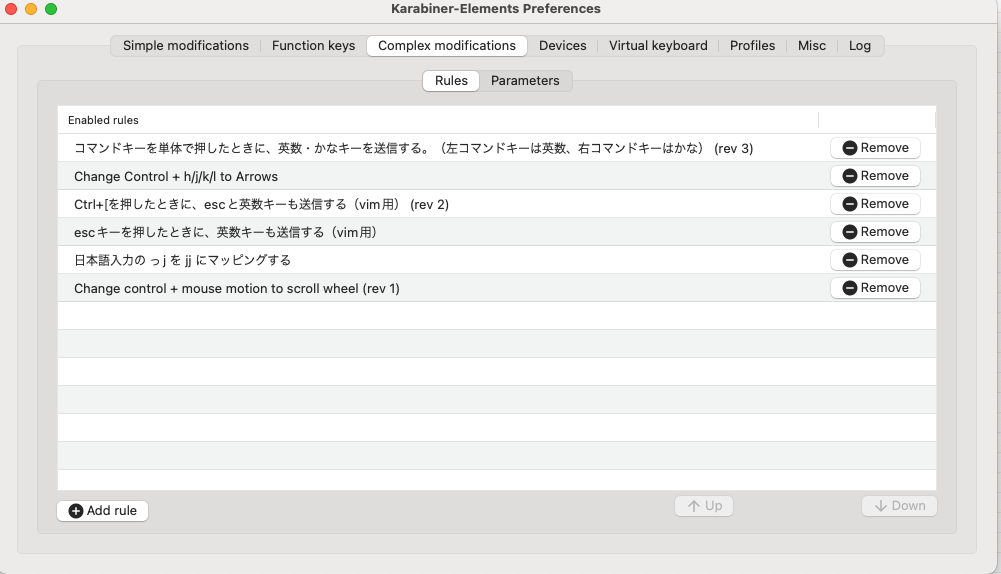Minimize the Preferences window with yellow button
Image resolution: width=1001 pixels, height=574 pixels.
tap(31, 9)
